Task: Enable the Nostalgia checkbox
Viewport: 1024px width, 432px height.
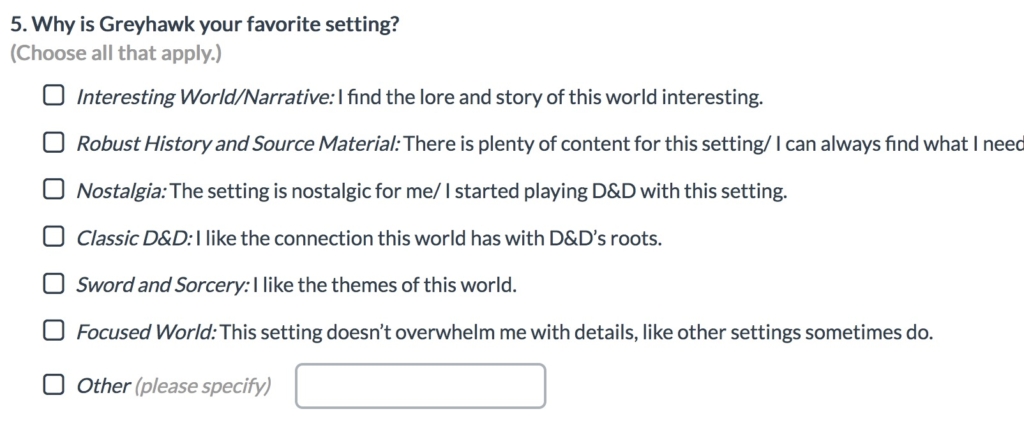Action: tap(54, 191)
